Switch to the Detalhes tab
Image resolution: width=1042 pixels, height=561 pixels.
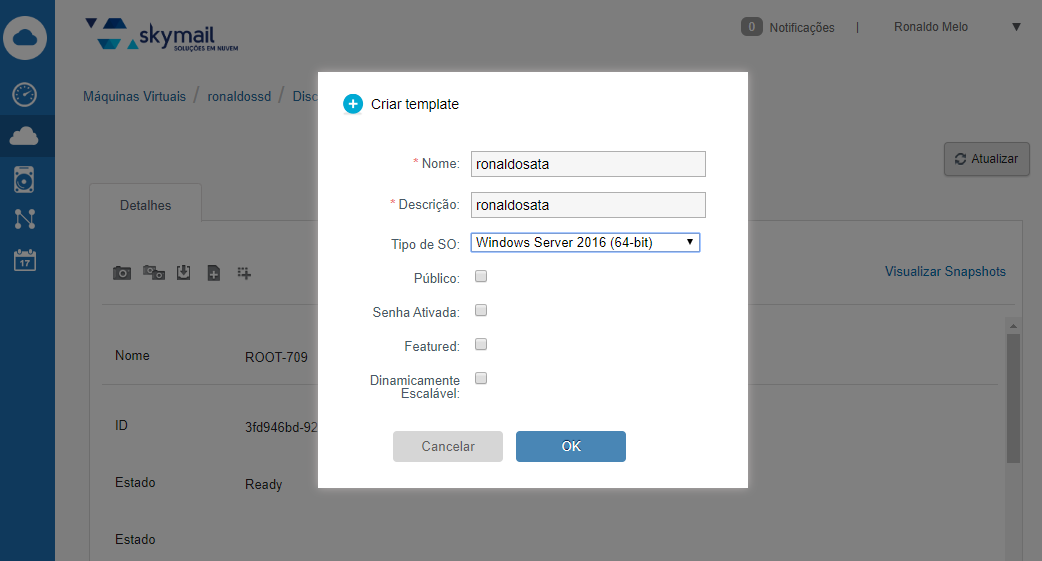coord(146,205)
